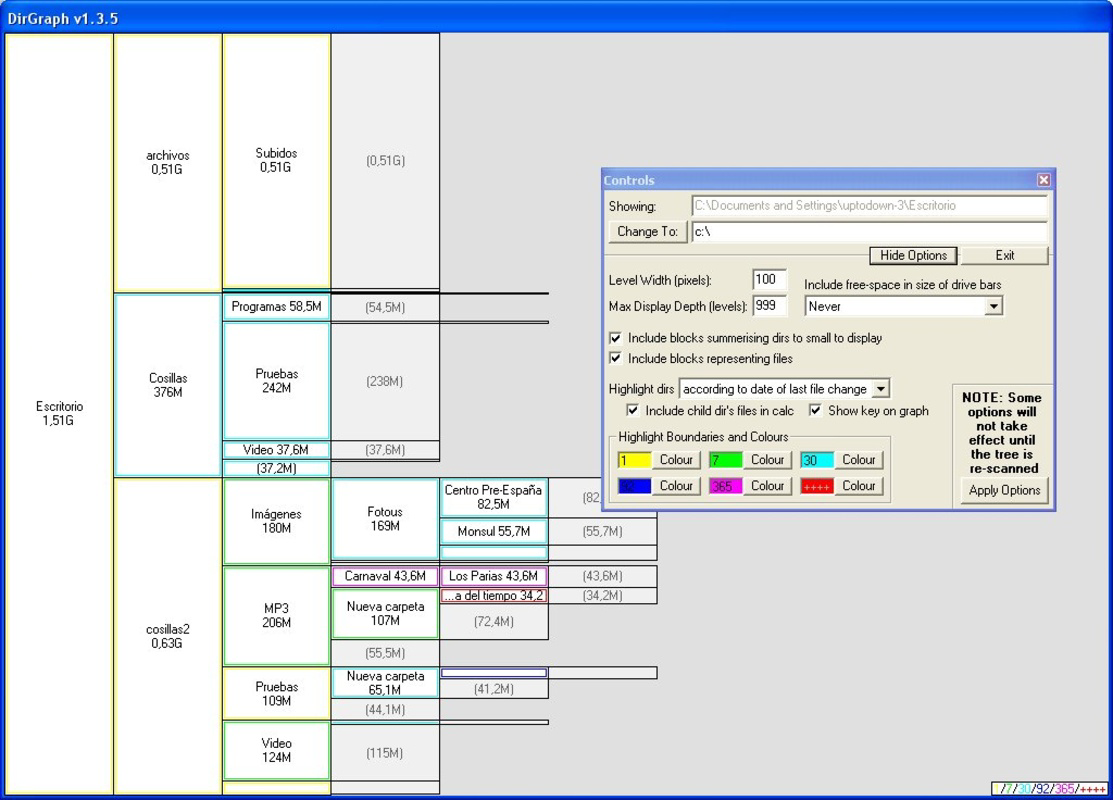
Task: Select the Nueva carpeta 107M block
Action: coord(385,613)
